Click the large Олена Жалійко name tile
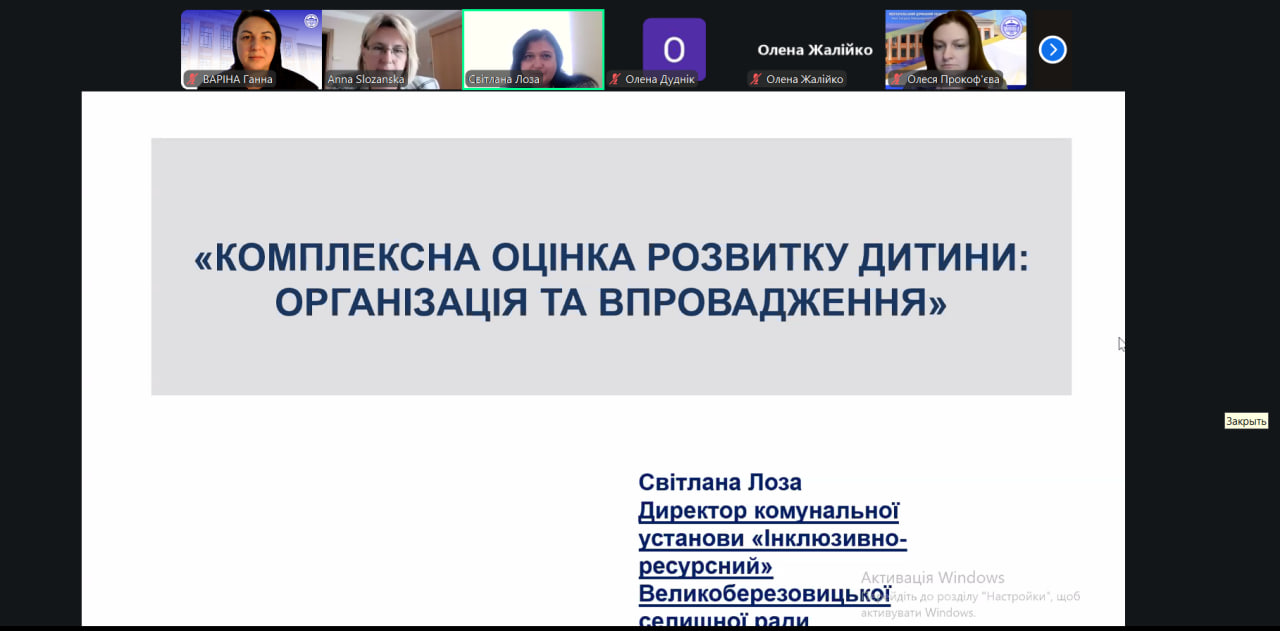This screenshot has width=1280, height=631. [x=814, y=49]
